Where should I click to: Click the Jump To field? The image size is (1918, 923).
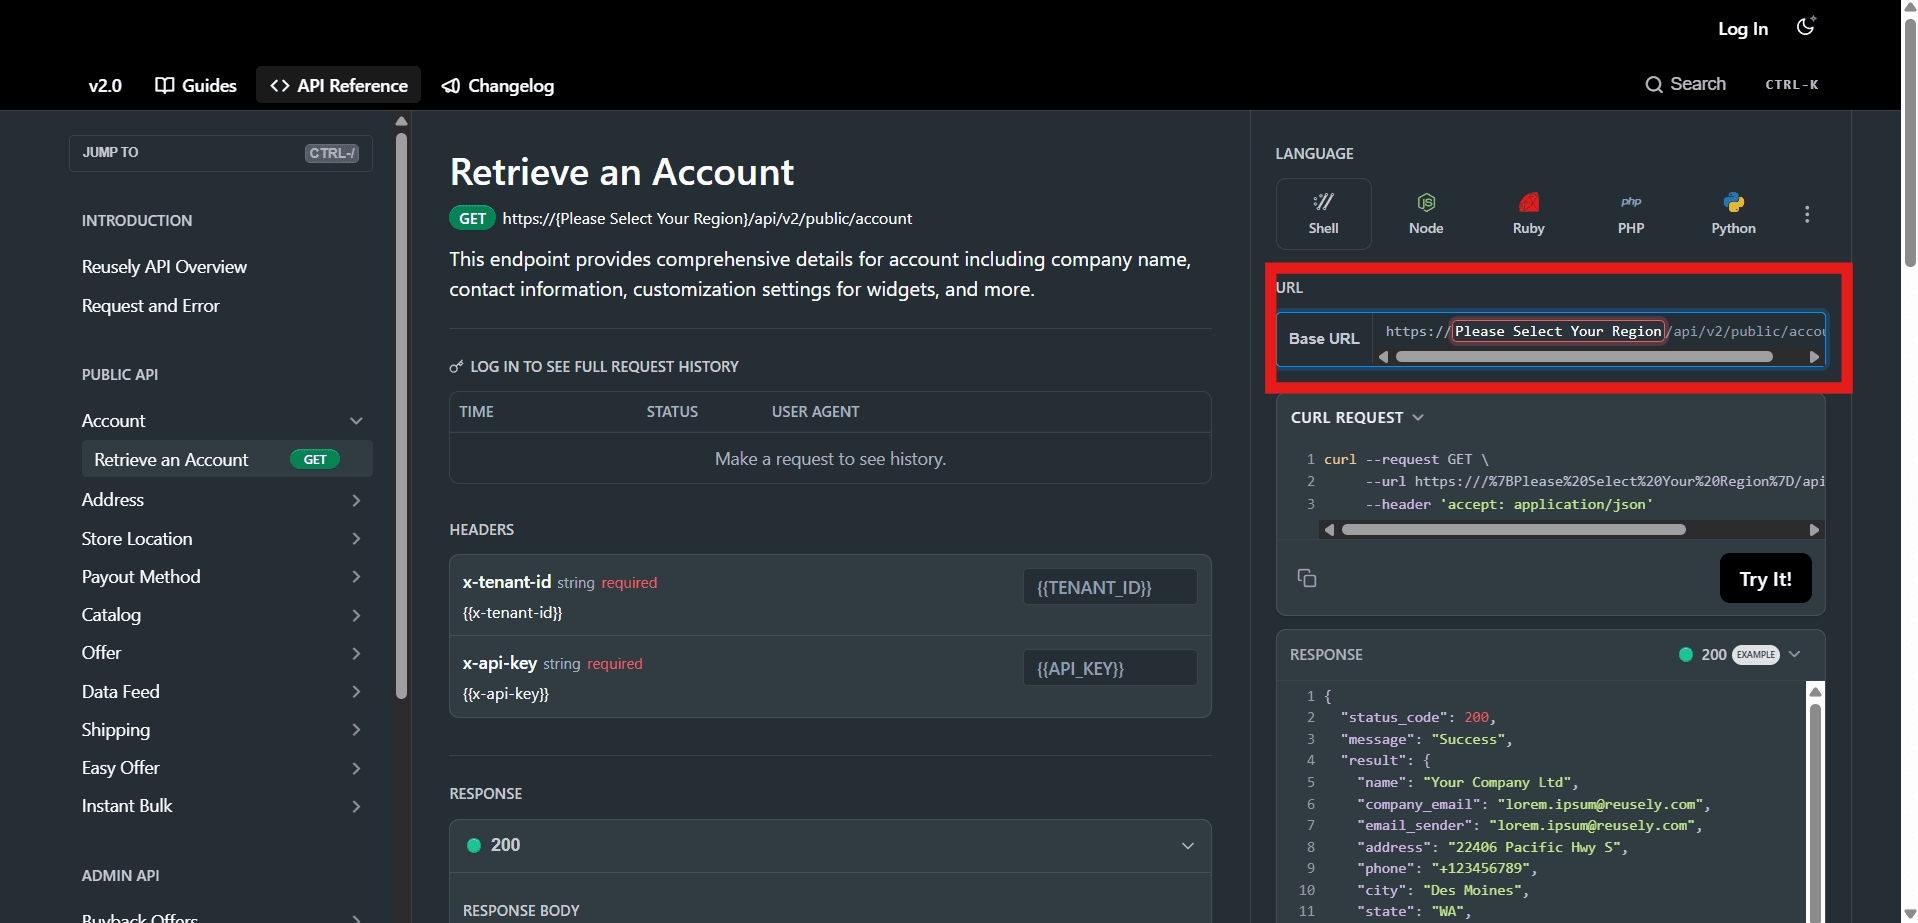point(221,153)
